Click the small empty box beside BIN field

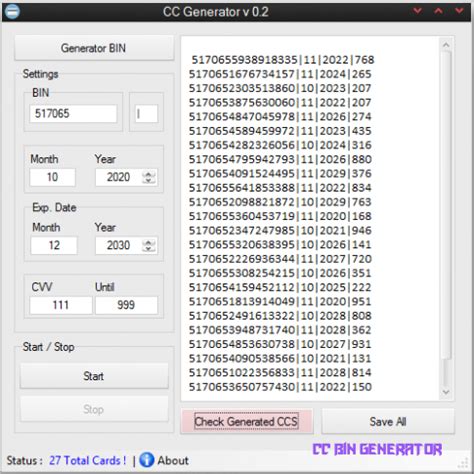click(146, 114)
